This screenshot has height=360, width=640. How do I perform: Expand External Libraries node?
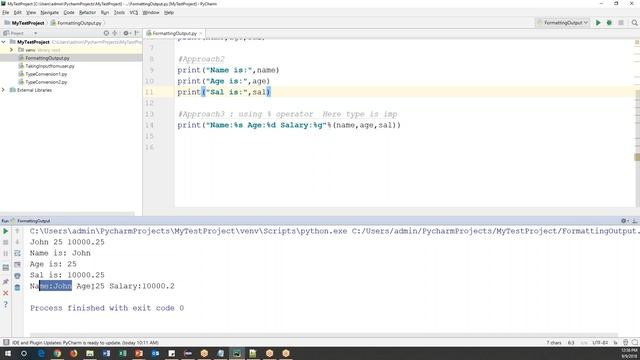point(4,90)
